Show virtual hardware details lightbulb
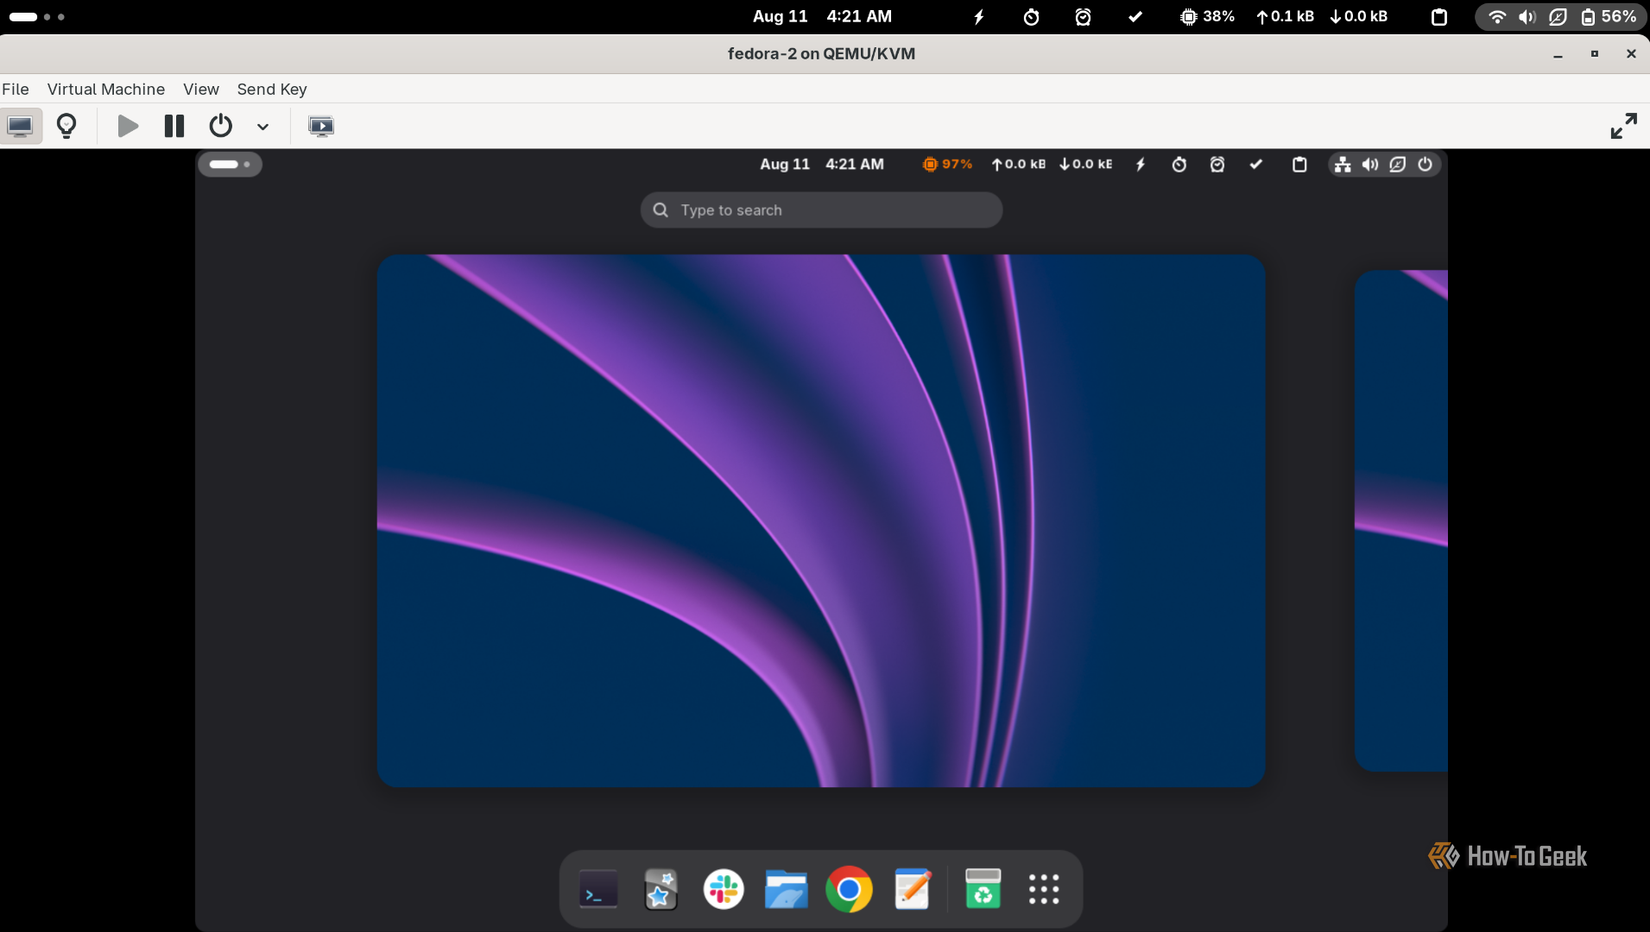Screen dimensions: 1650x932 [67, 126]
